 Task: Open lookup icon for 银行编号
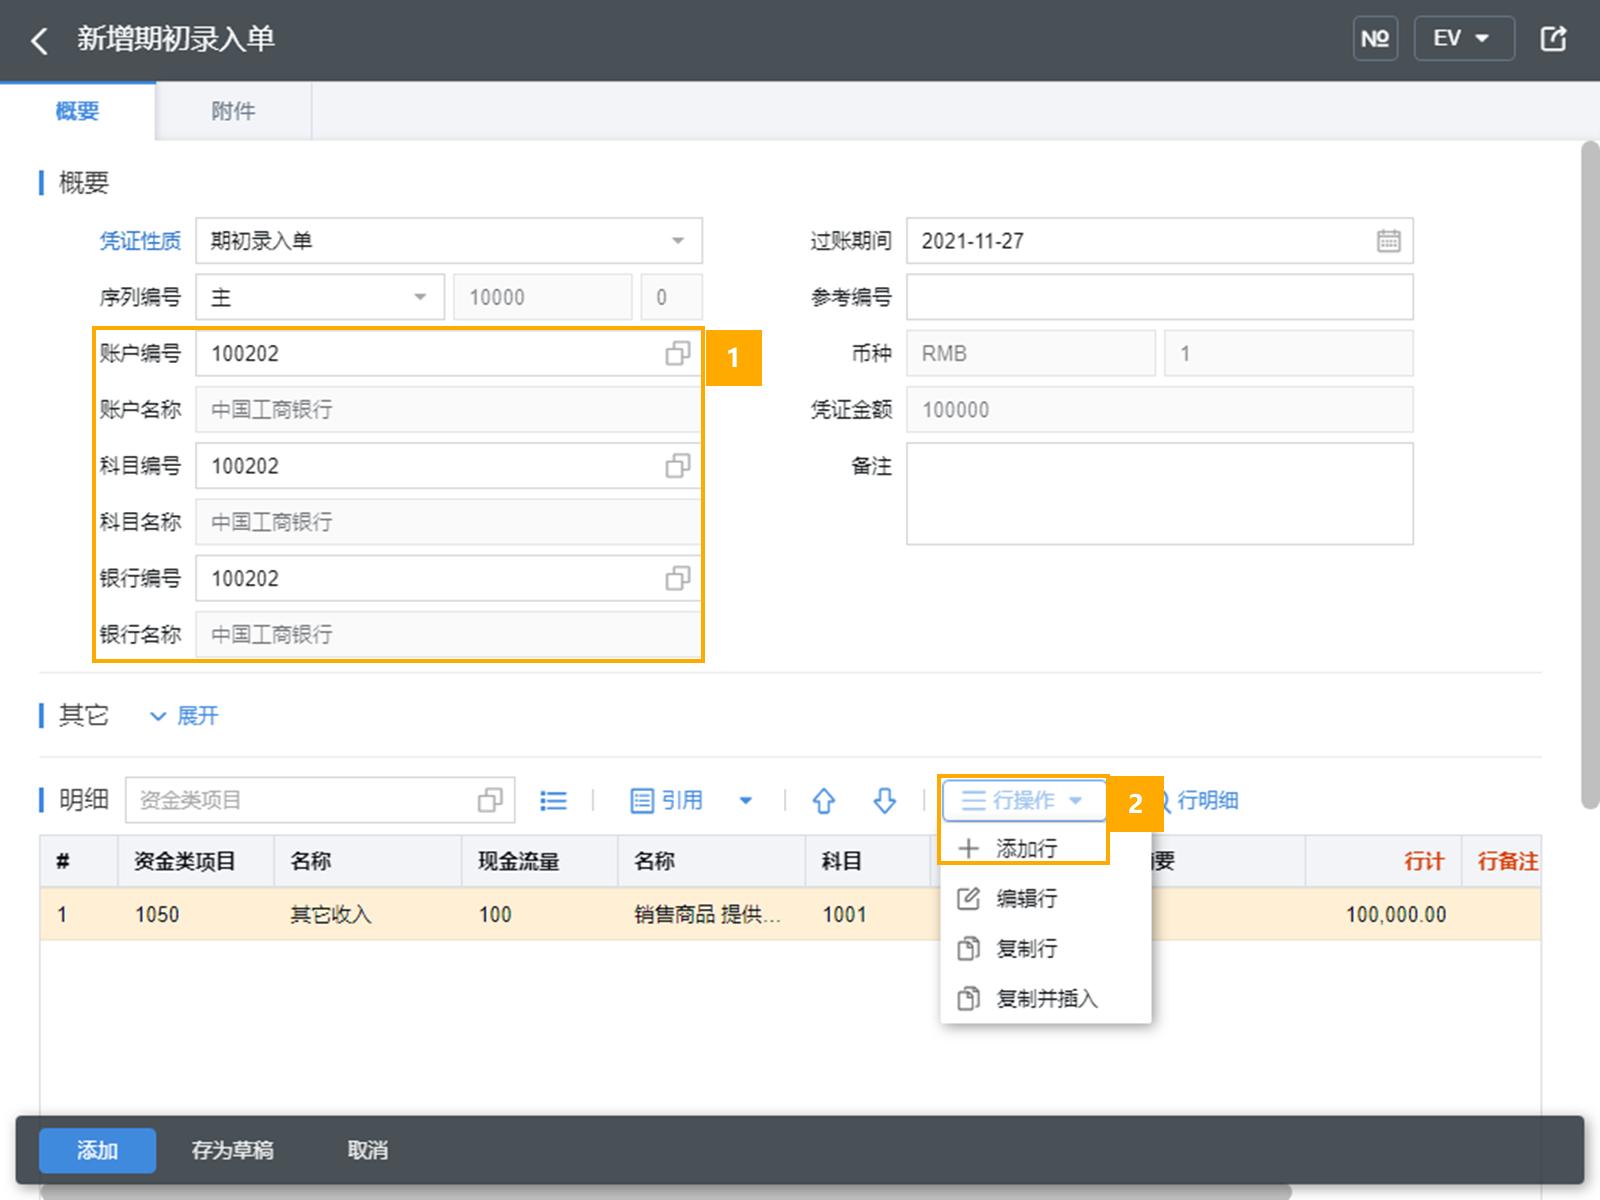coord(677,578)
